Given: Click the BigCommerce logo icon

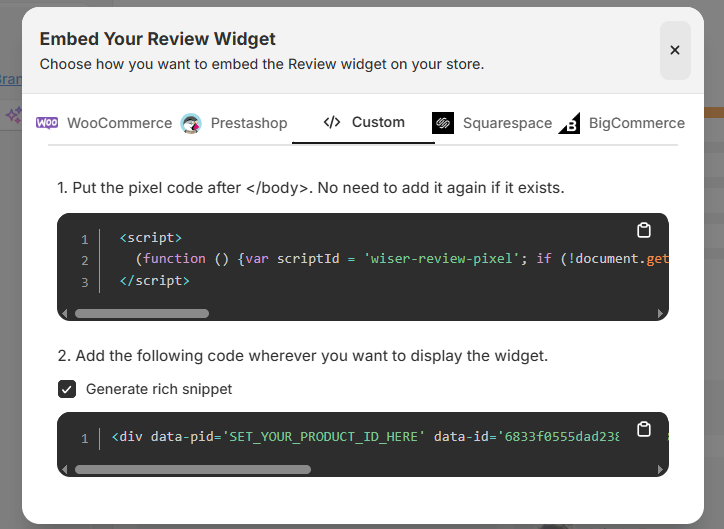Looking at the screenshot, I should tap(570, 123).
